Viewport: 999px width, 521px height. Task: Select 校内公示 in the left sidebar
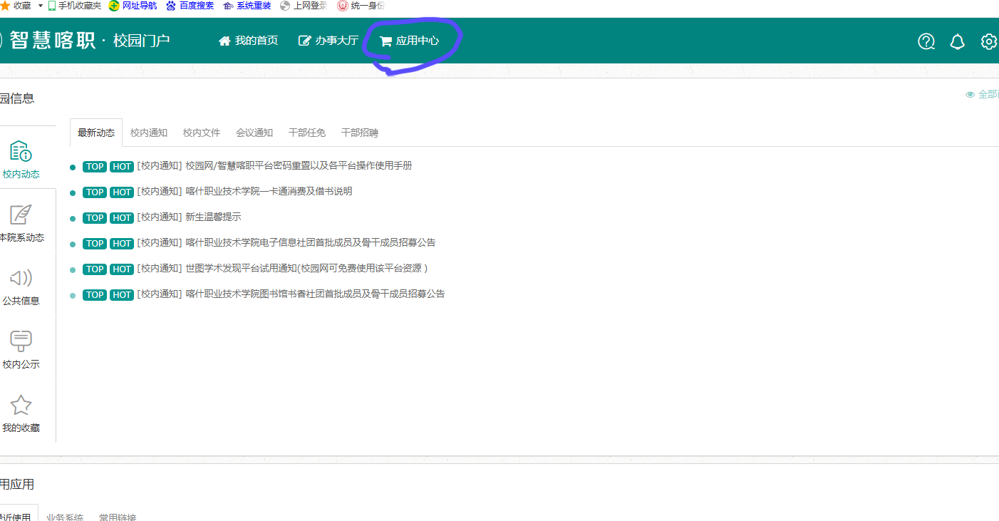(21, 350)
